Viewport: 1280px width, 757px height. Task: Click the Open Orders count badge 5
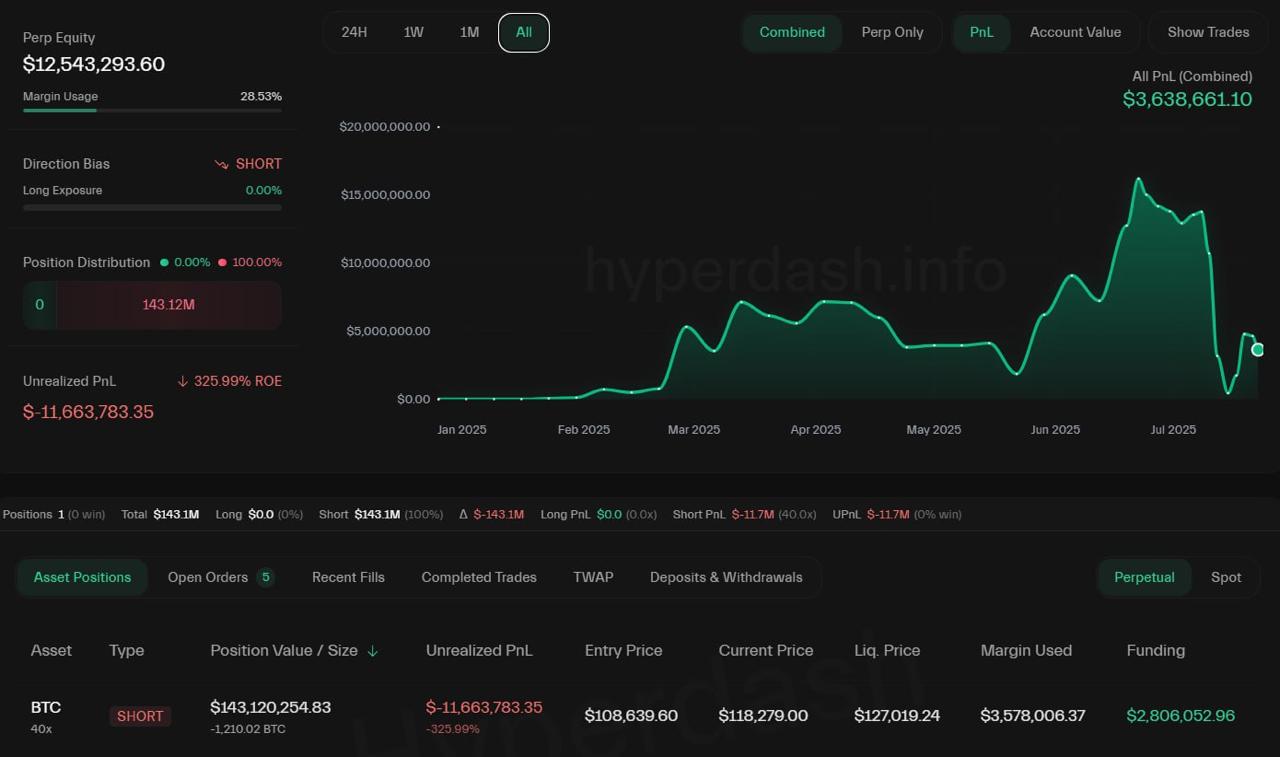(x=265, y=577)
